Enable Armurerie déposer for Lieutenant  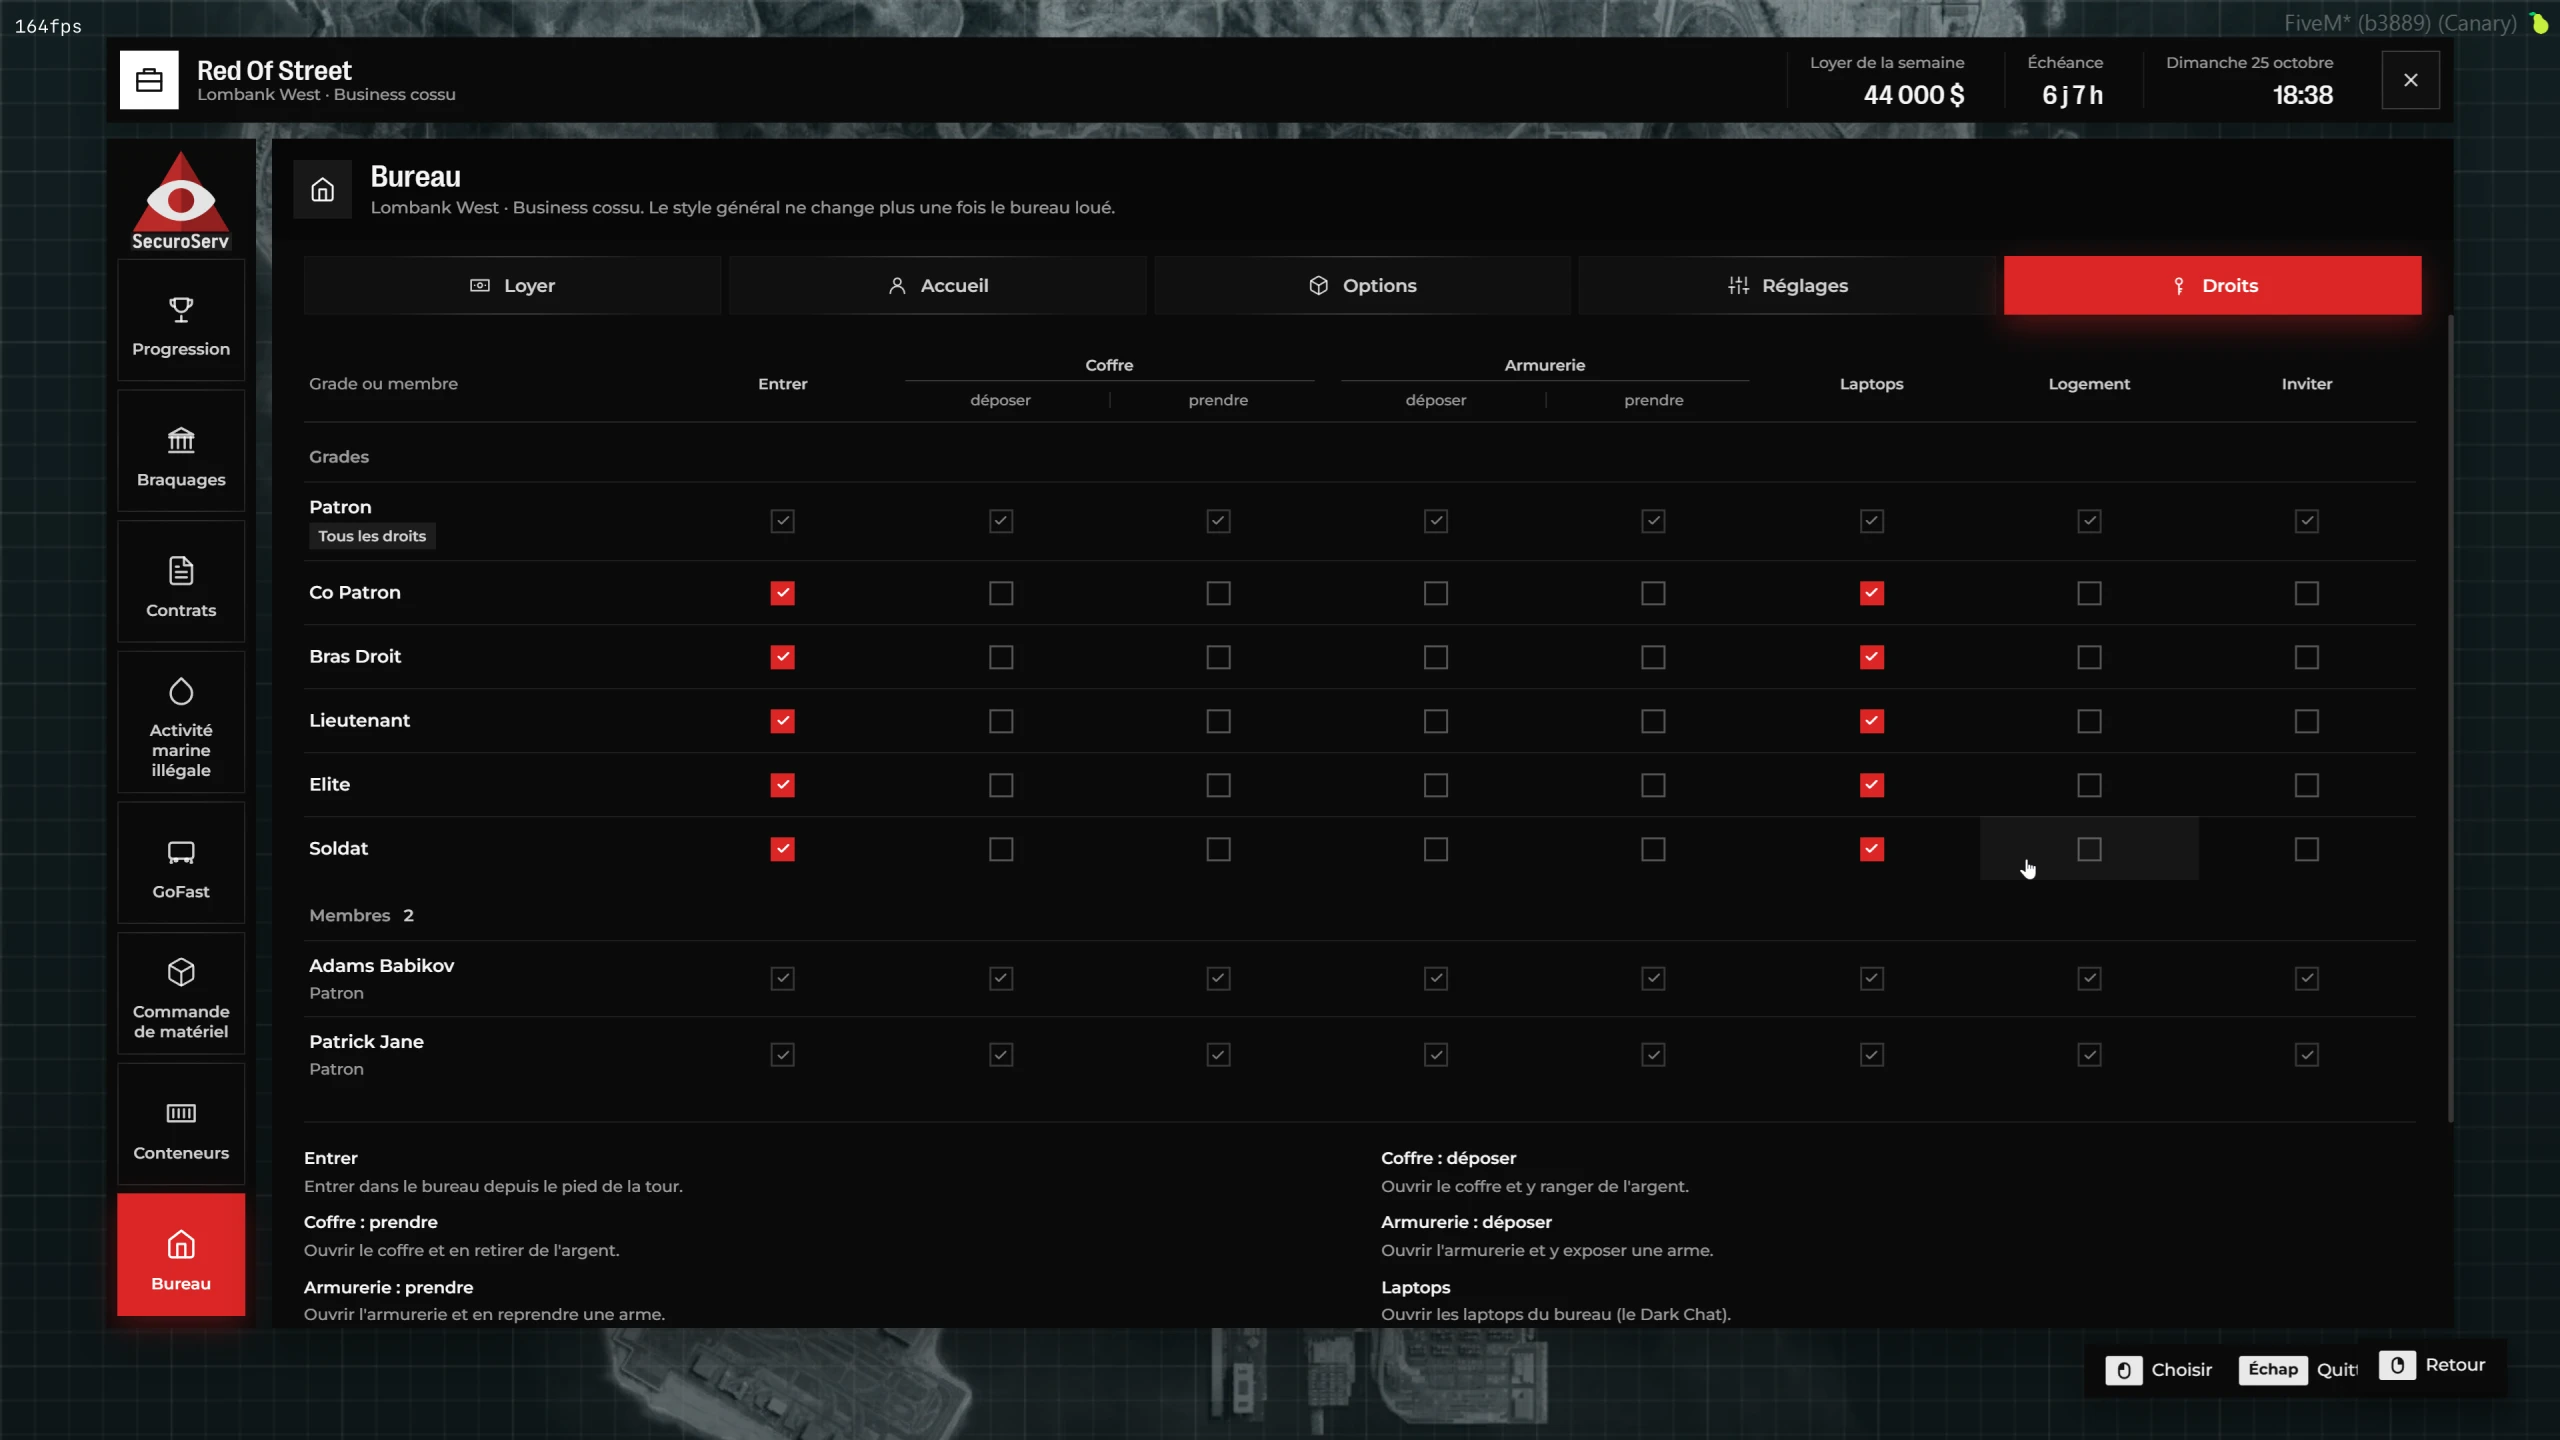coord(1436,721)
